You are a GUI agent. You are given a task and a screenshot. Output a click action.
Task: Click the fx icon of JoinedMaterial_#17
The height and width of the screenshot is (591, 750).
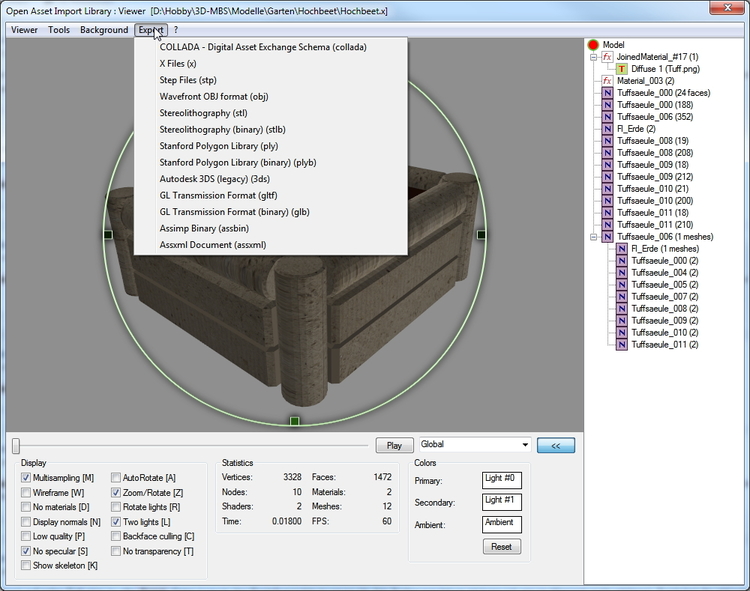click(607, 57)
